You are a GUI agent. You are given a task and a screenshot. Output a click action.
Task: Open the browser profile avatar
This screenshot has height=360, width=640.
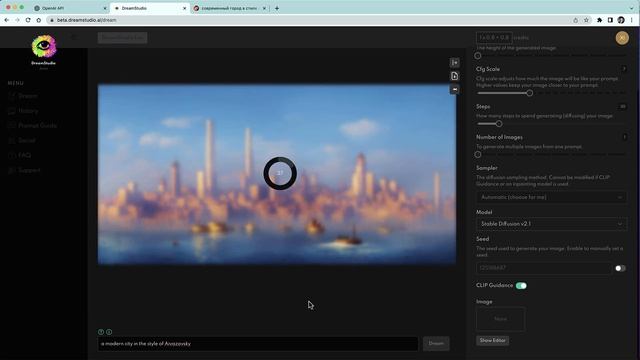tap(621, 20)
